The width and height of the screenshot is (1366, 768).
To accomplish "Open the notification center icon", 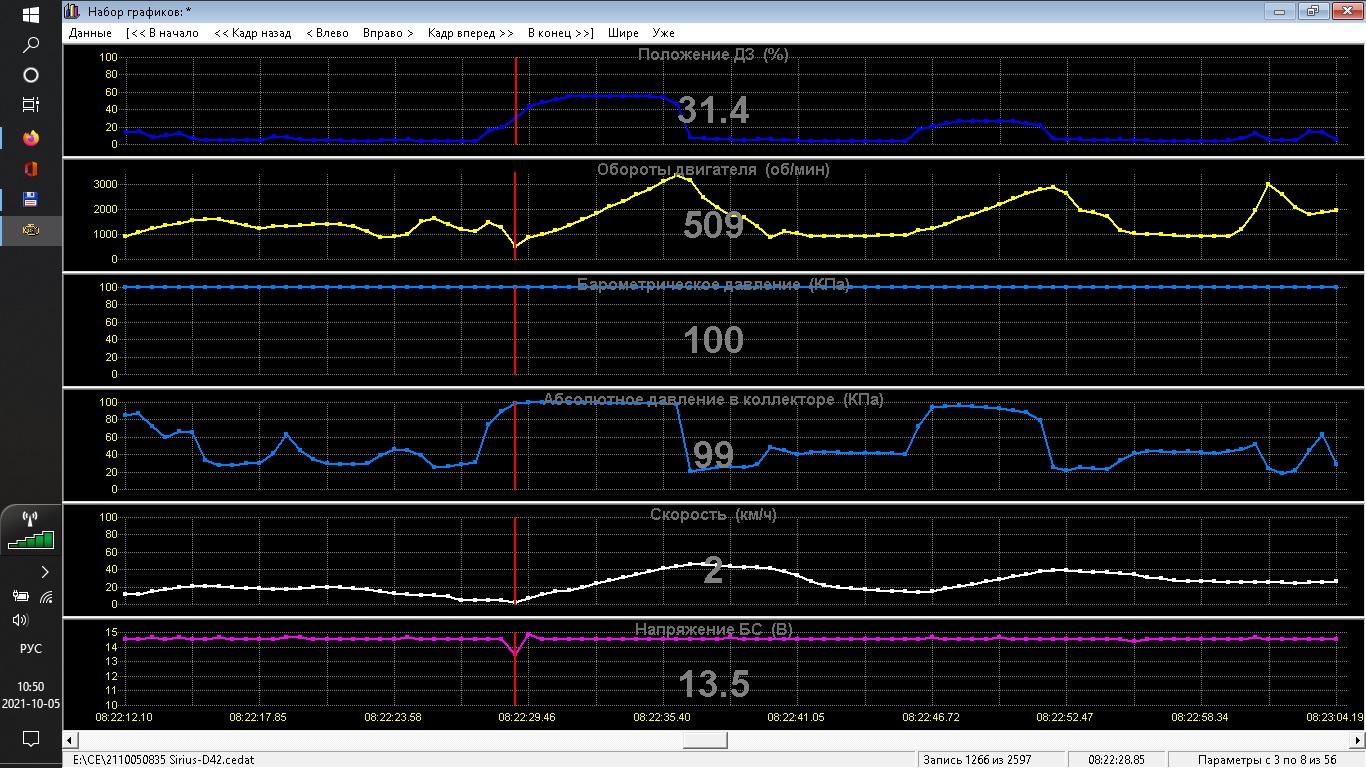I will [31, 739].
